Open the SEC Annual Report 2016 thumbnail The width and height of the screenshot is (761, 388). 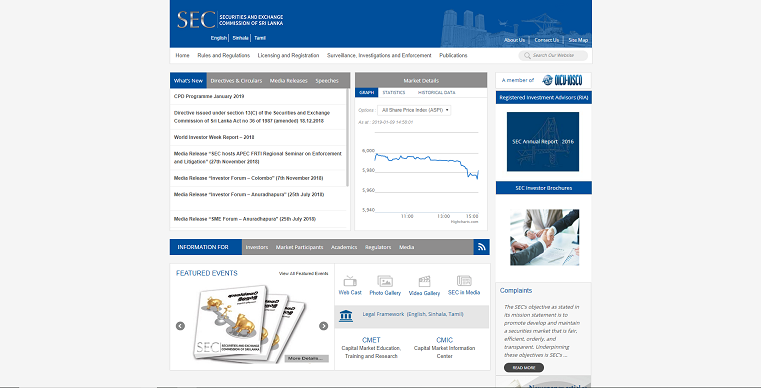543,142
